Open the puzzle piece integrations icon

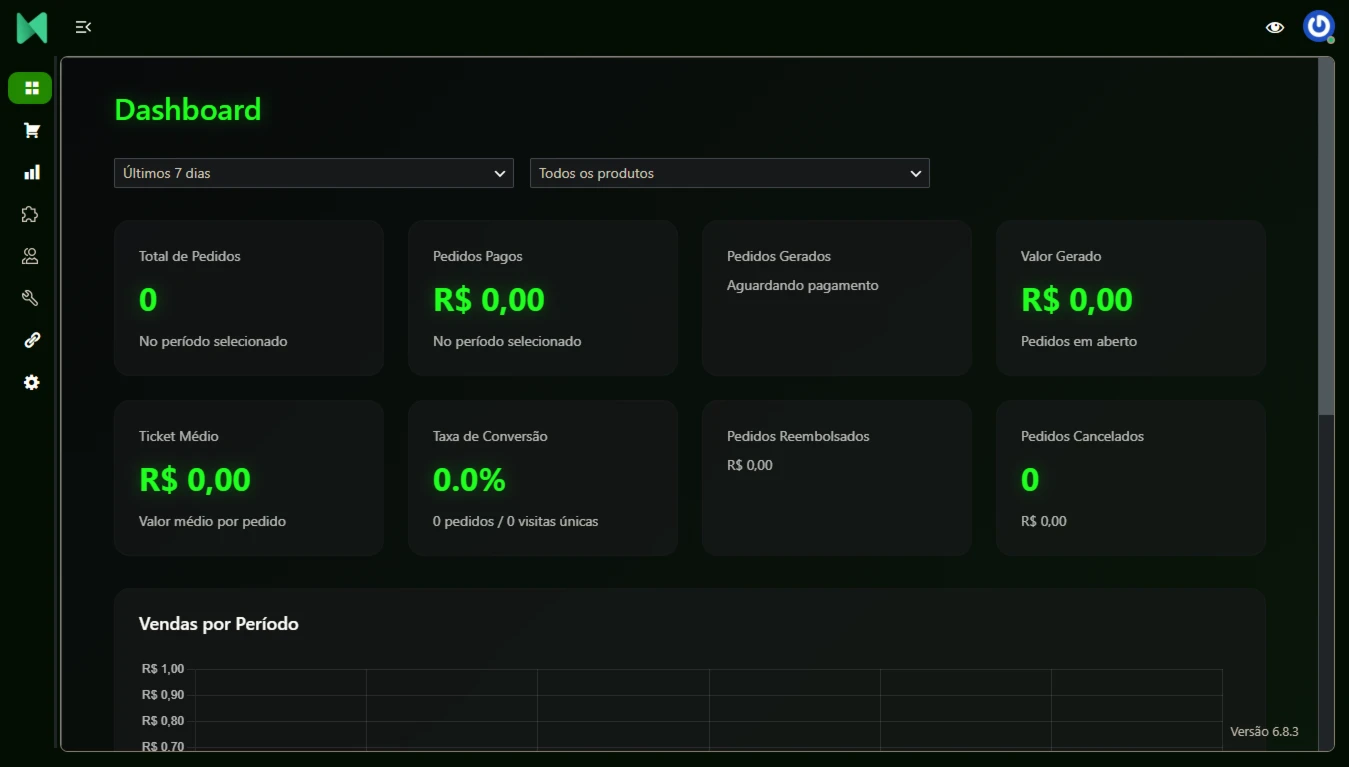(31, 215)
